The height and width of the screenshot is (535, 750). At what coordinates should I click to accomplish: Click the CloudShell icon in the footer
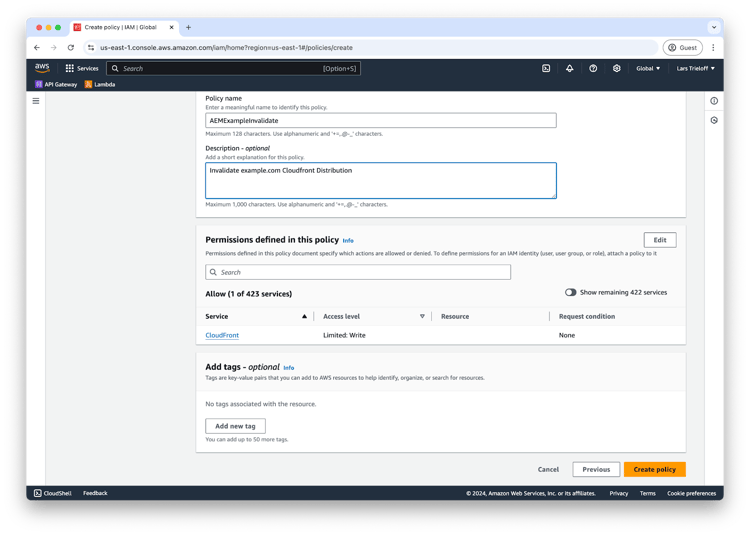pos(38,493)
